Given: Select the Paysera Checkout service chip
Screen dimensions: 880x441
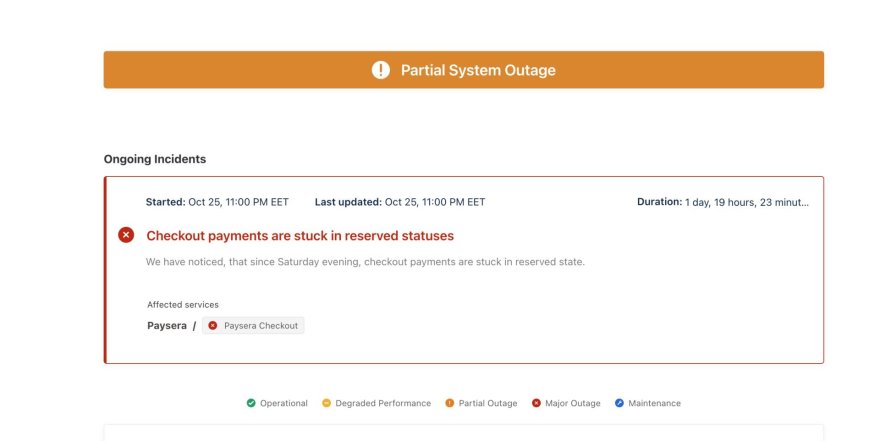Looking at the screenshot, I should pos(253,325).
